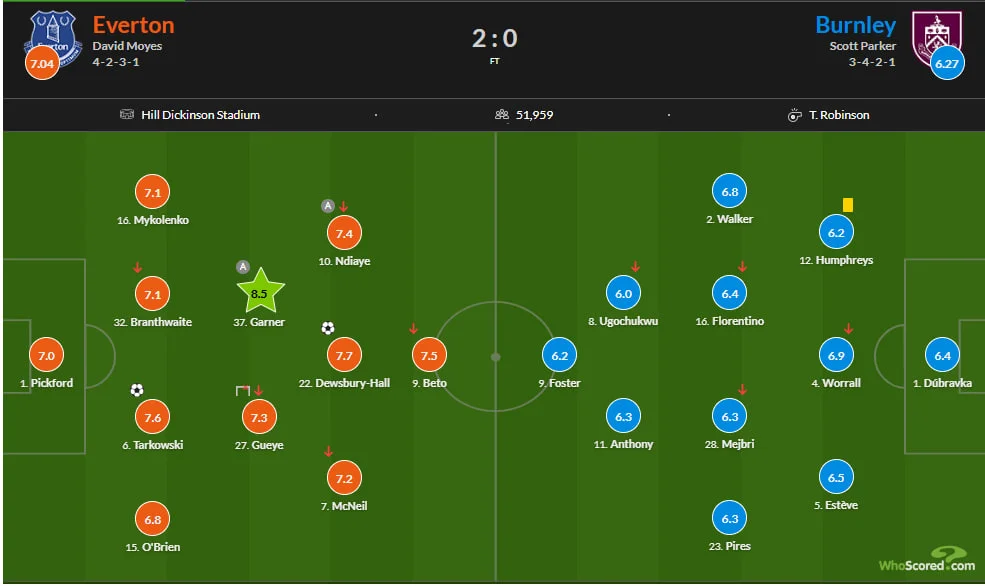
Task: Click the attendance icon next to 51,959
Action: (502, 115)
